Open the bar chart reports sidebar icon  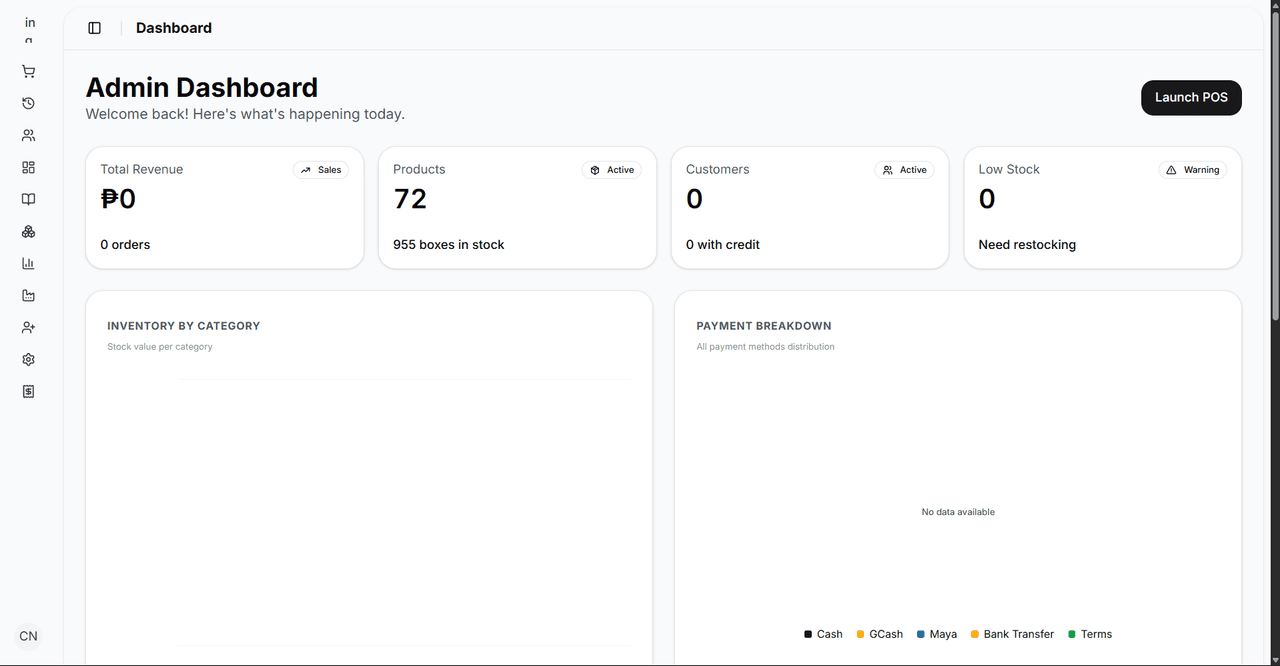[28, 263]
